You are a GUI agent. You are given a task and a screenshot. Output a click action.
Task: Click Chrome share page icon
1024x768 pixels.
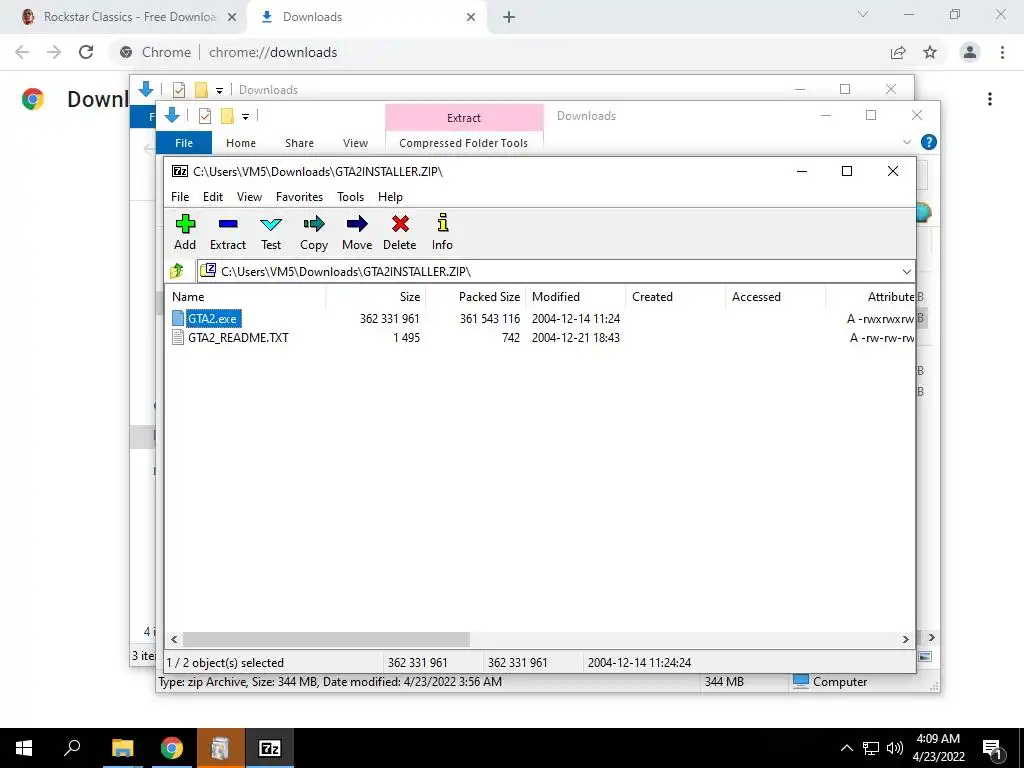click(x=898, y=52)
